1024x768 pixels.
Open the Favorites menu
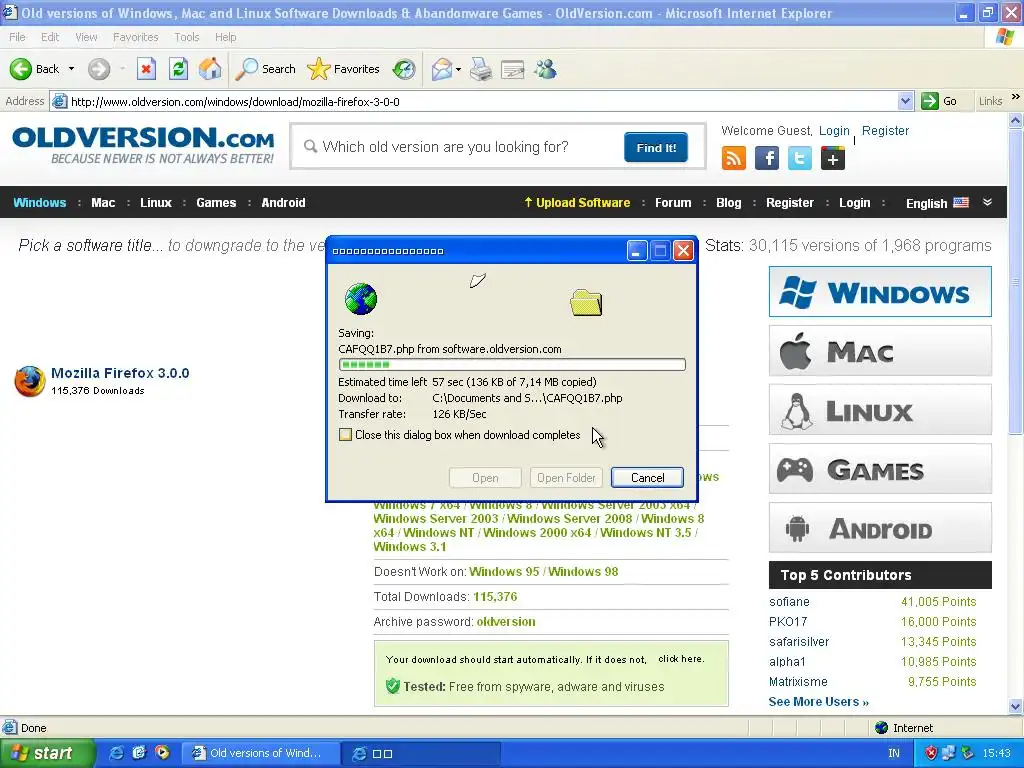(135, 37)
